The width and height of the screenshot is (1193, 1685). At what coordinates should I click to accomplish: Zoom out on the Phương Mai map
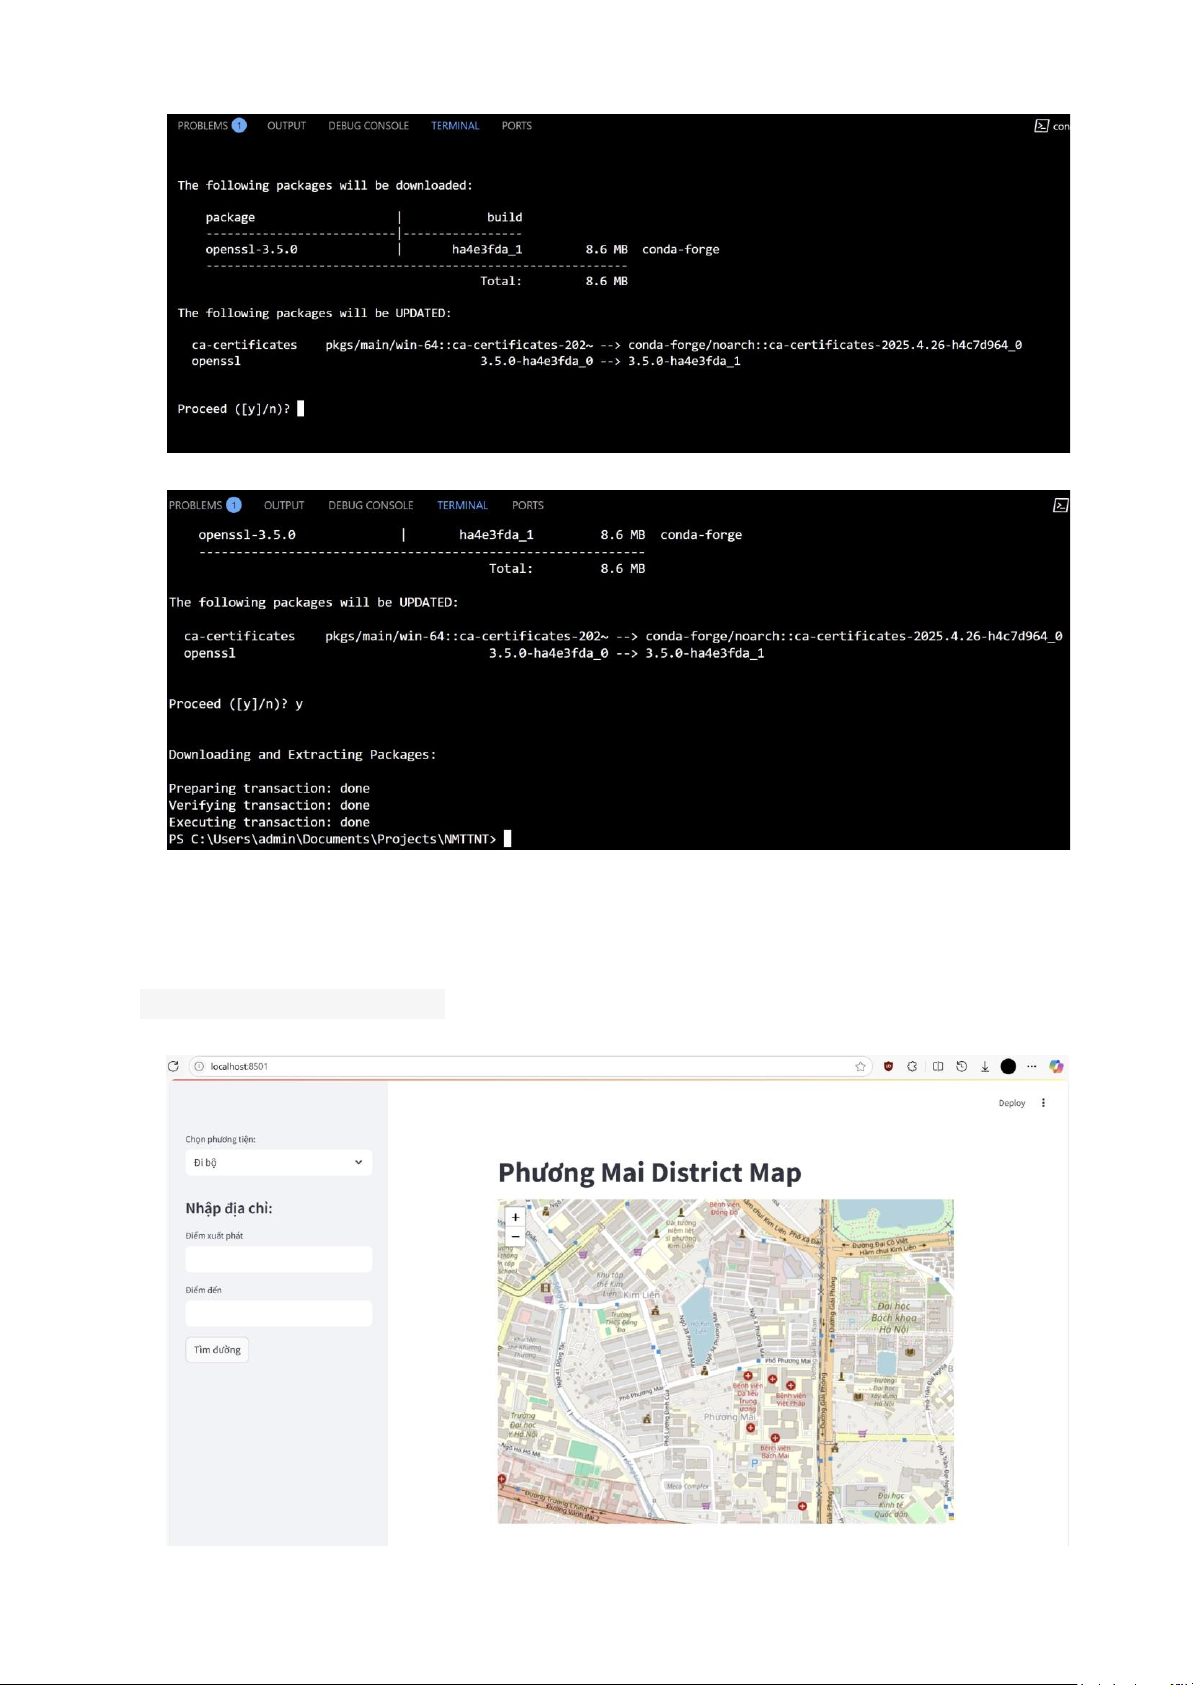coord(515,1237)
